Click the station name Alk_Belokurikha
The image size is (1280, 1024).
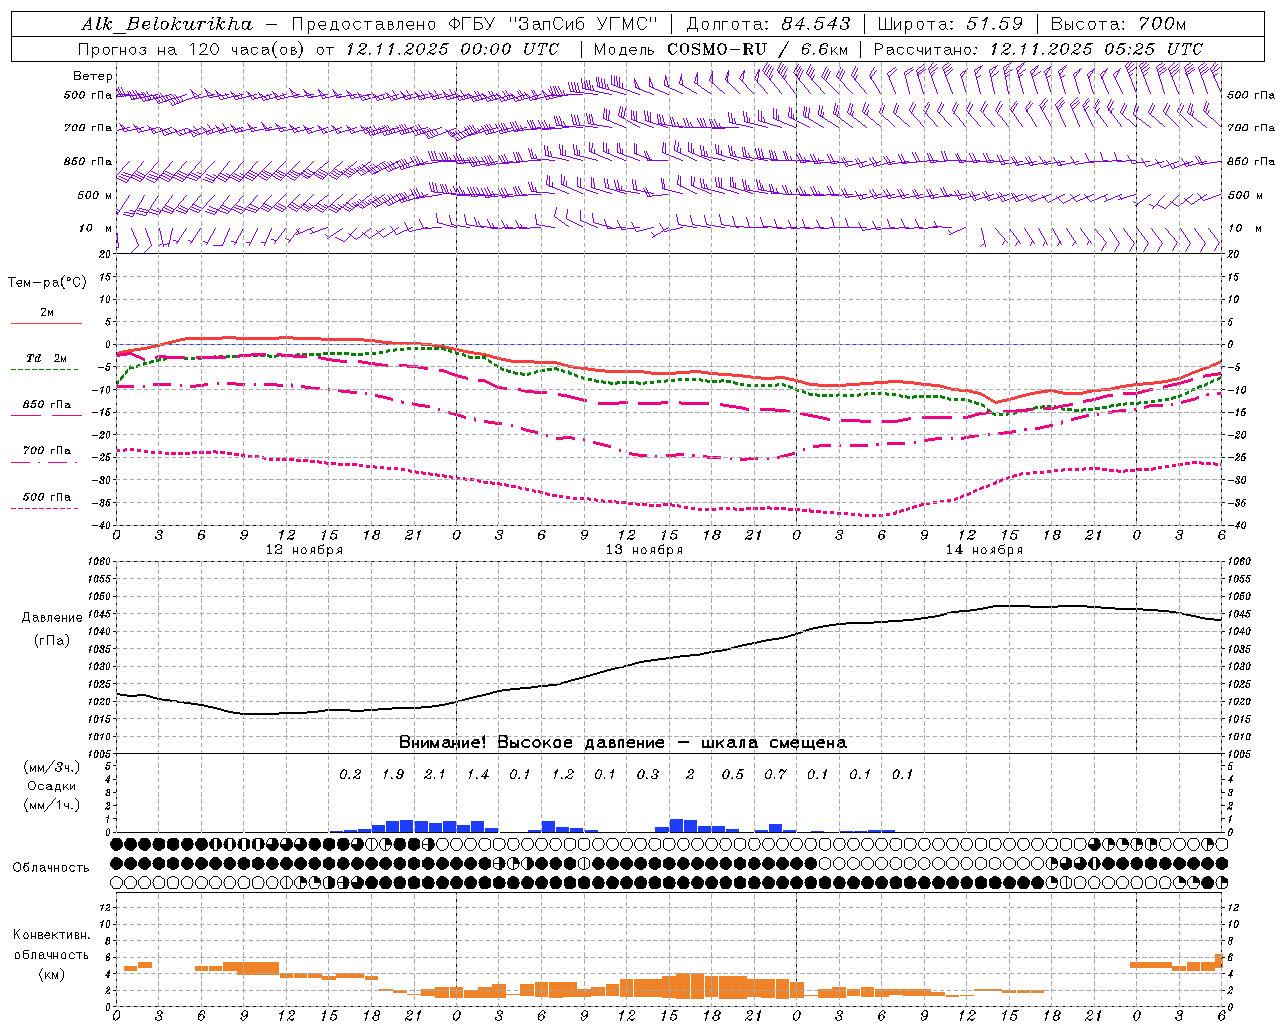(x=167, y=24)
